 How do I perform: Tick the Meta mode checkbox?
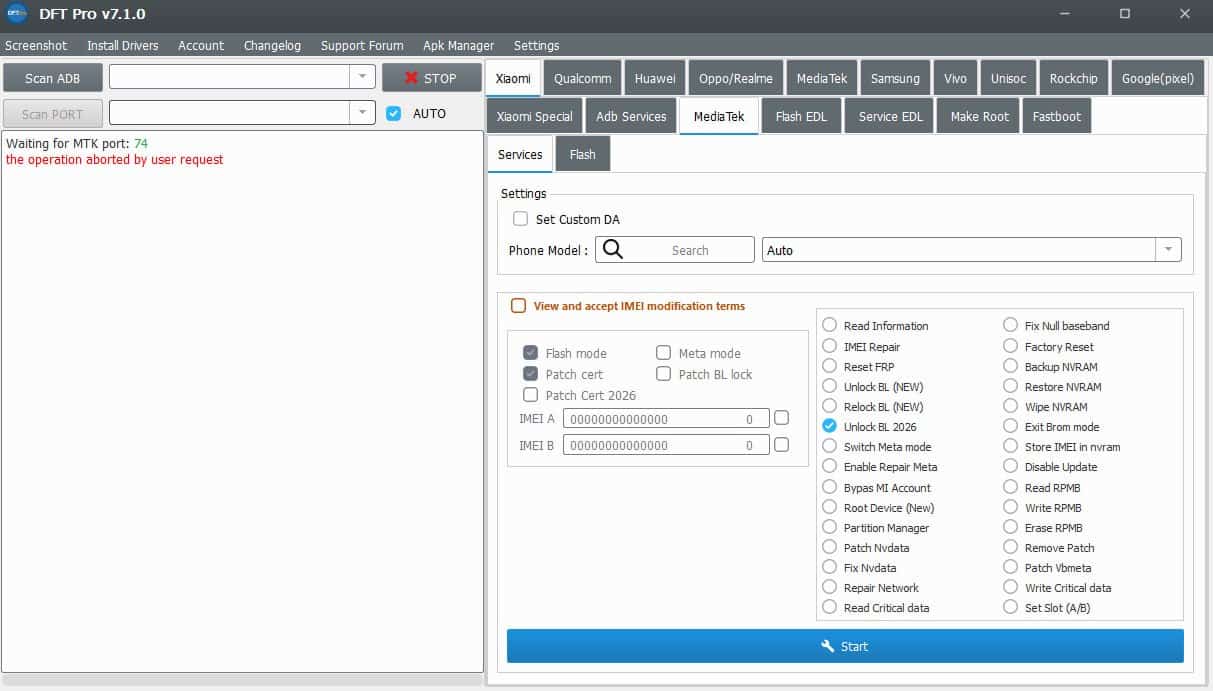tap(663, 353)
